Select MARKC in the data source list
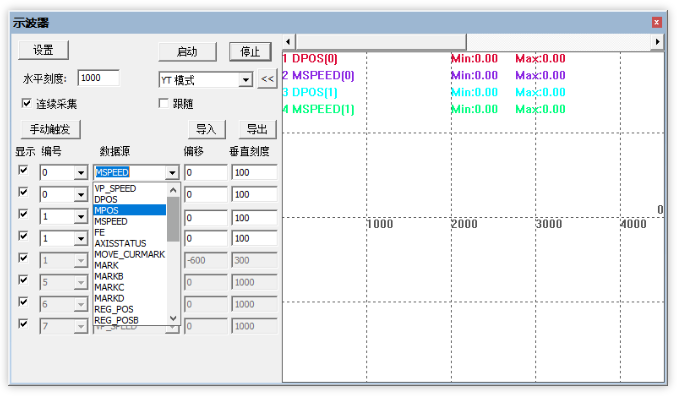 pyautogui.click(x=130, y=287)
